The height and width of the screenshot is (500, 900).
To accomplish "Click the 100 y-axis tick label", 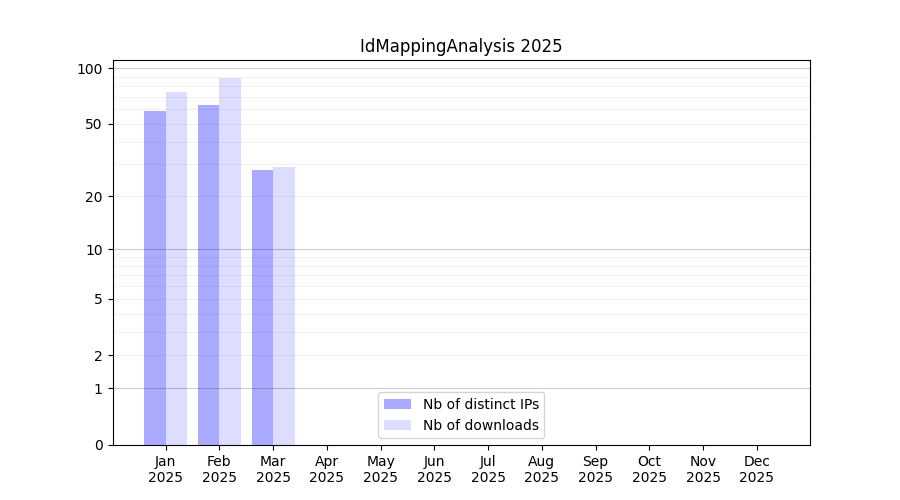I will [91, 69].
